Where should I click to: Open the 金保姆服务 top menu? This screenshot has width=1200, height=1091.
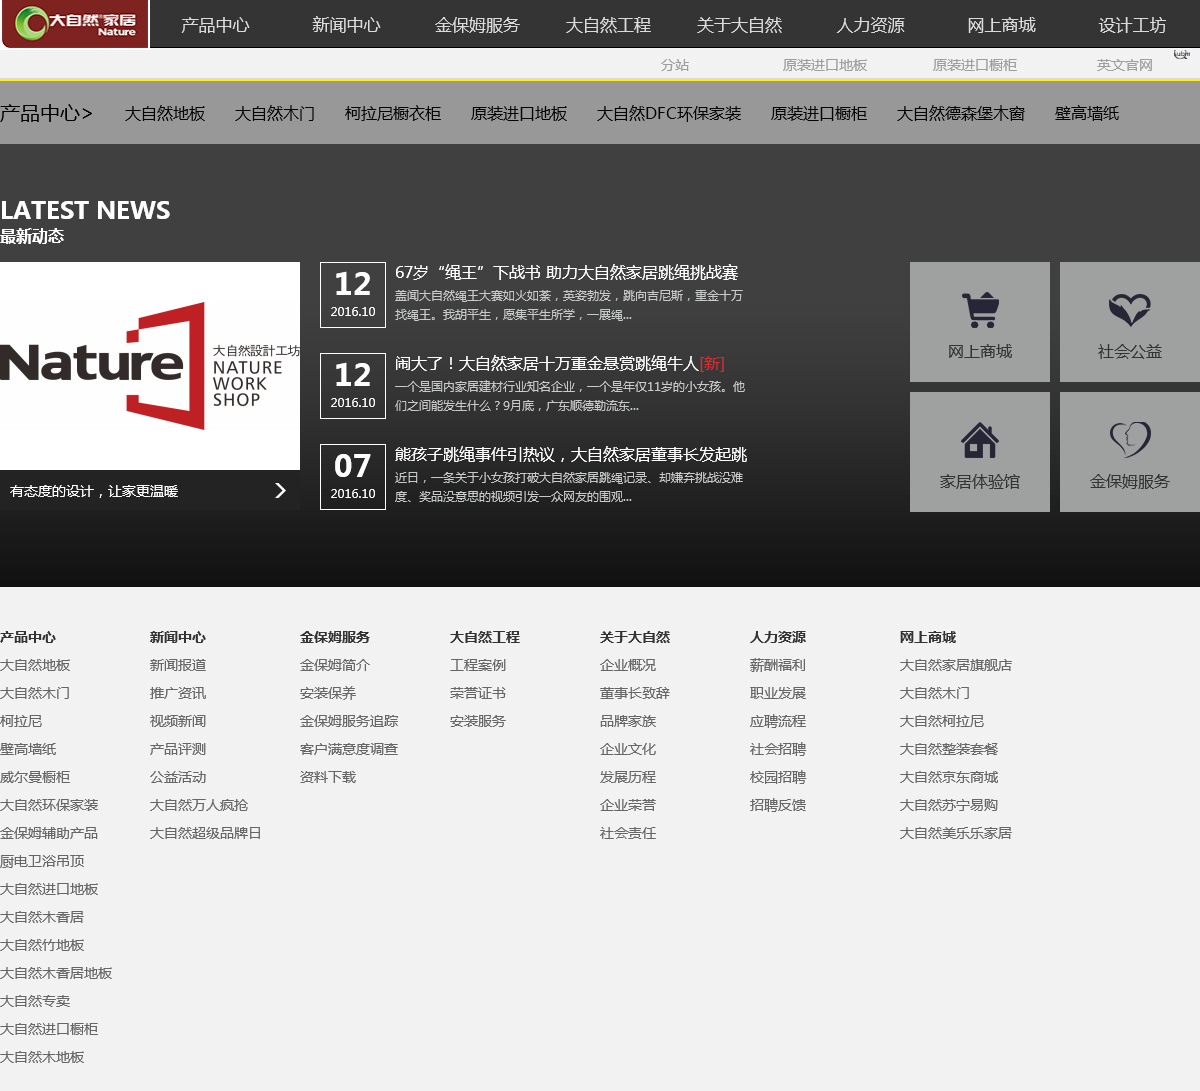477,25
